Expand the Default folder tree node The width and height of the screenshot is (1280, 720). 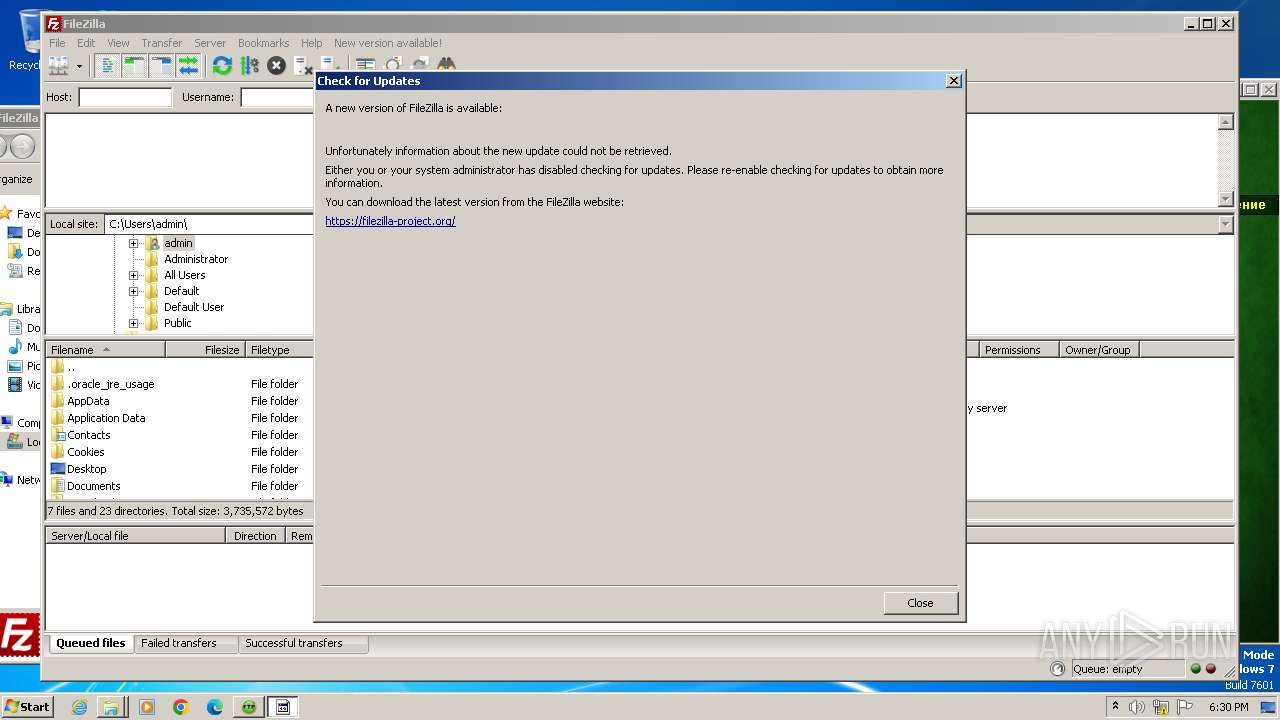coord(133,291)
